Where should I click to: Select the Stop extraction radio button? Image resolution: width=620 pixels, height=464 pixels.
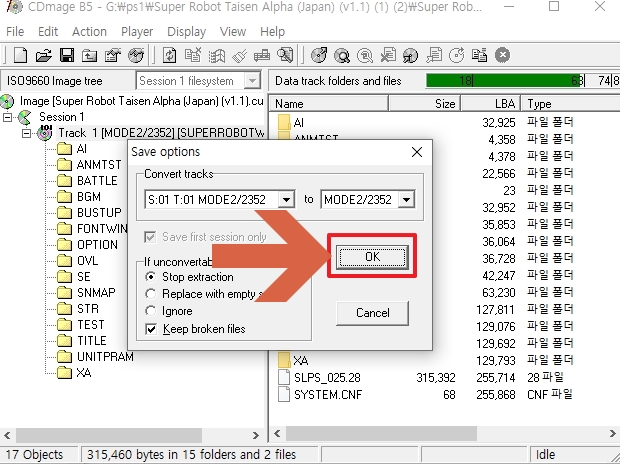tap(150, 277)
